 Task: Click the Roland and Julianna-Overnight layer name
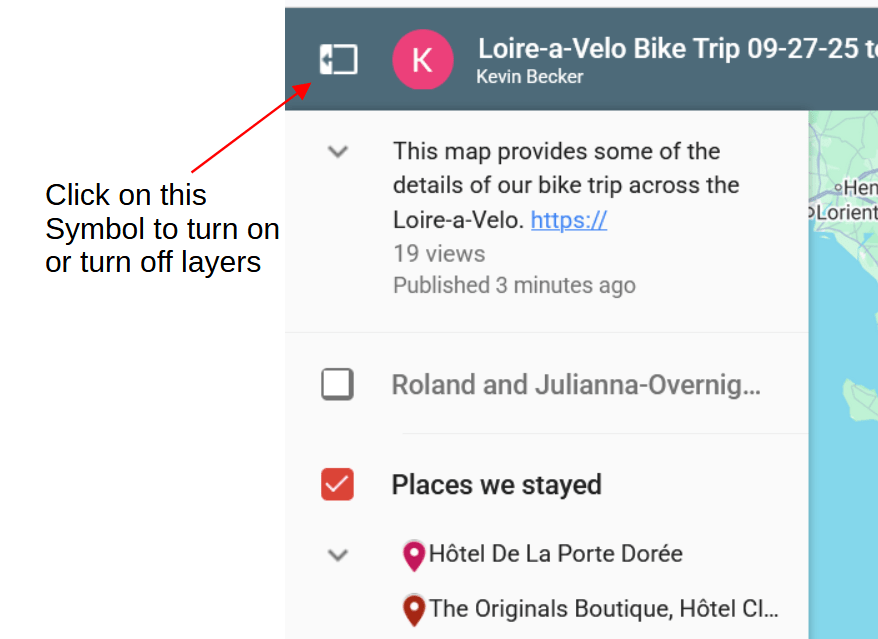(576, 385)
